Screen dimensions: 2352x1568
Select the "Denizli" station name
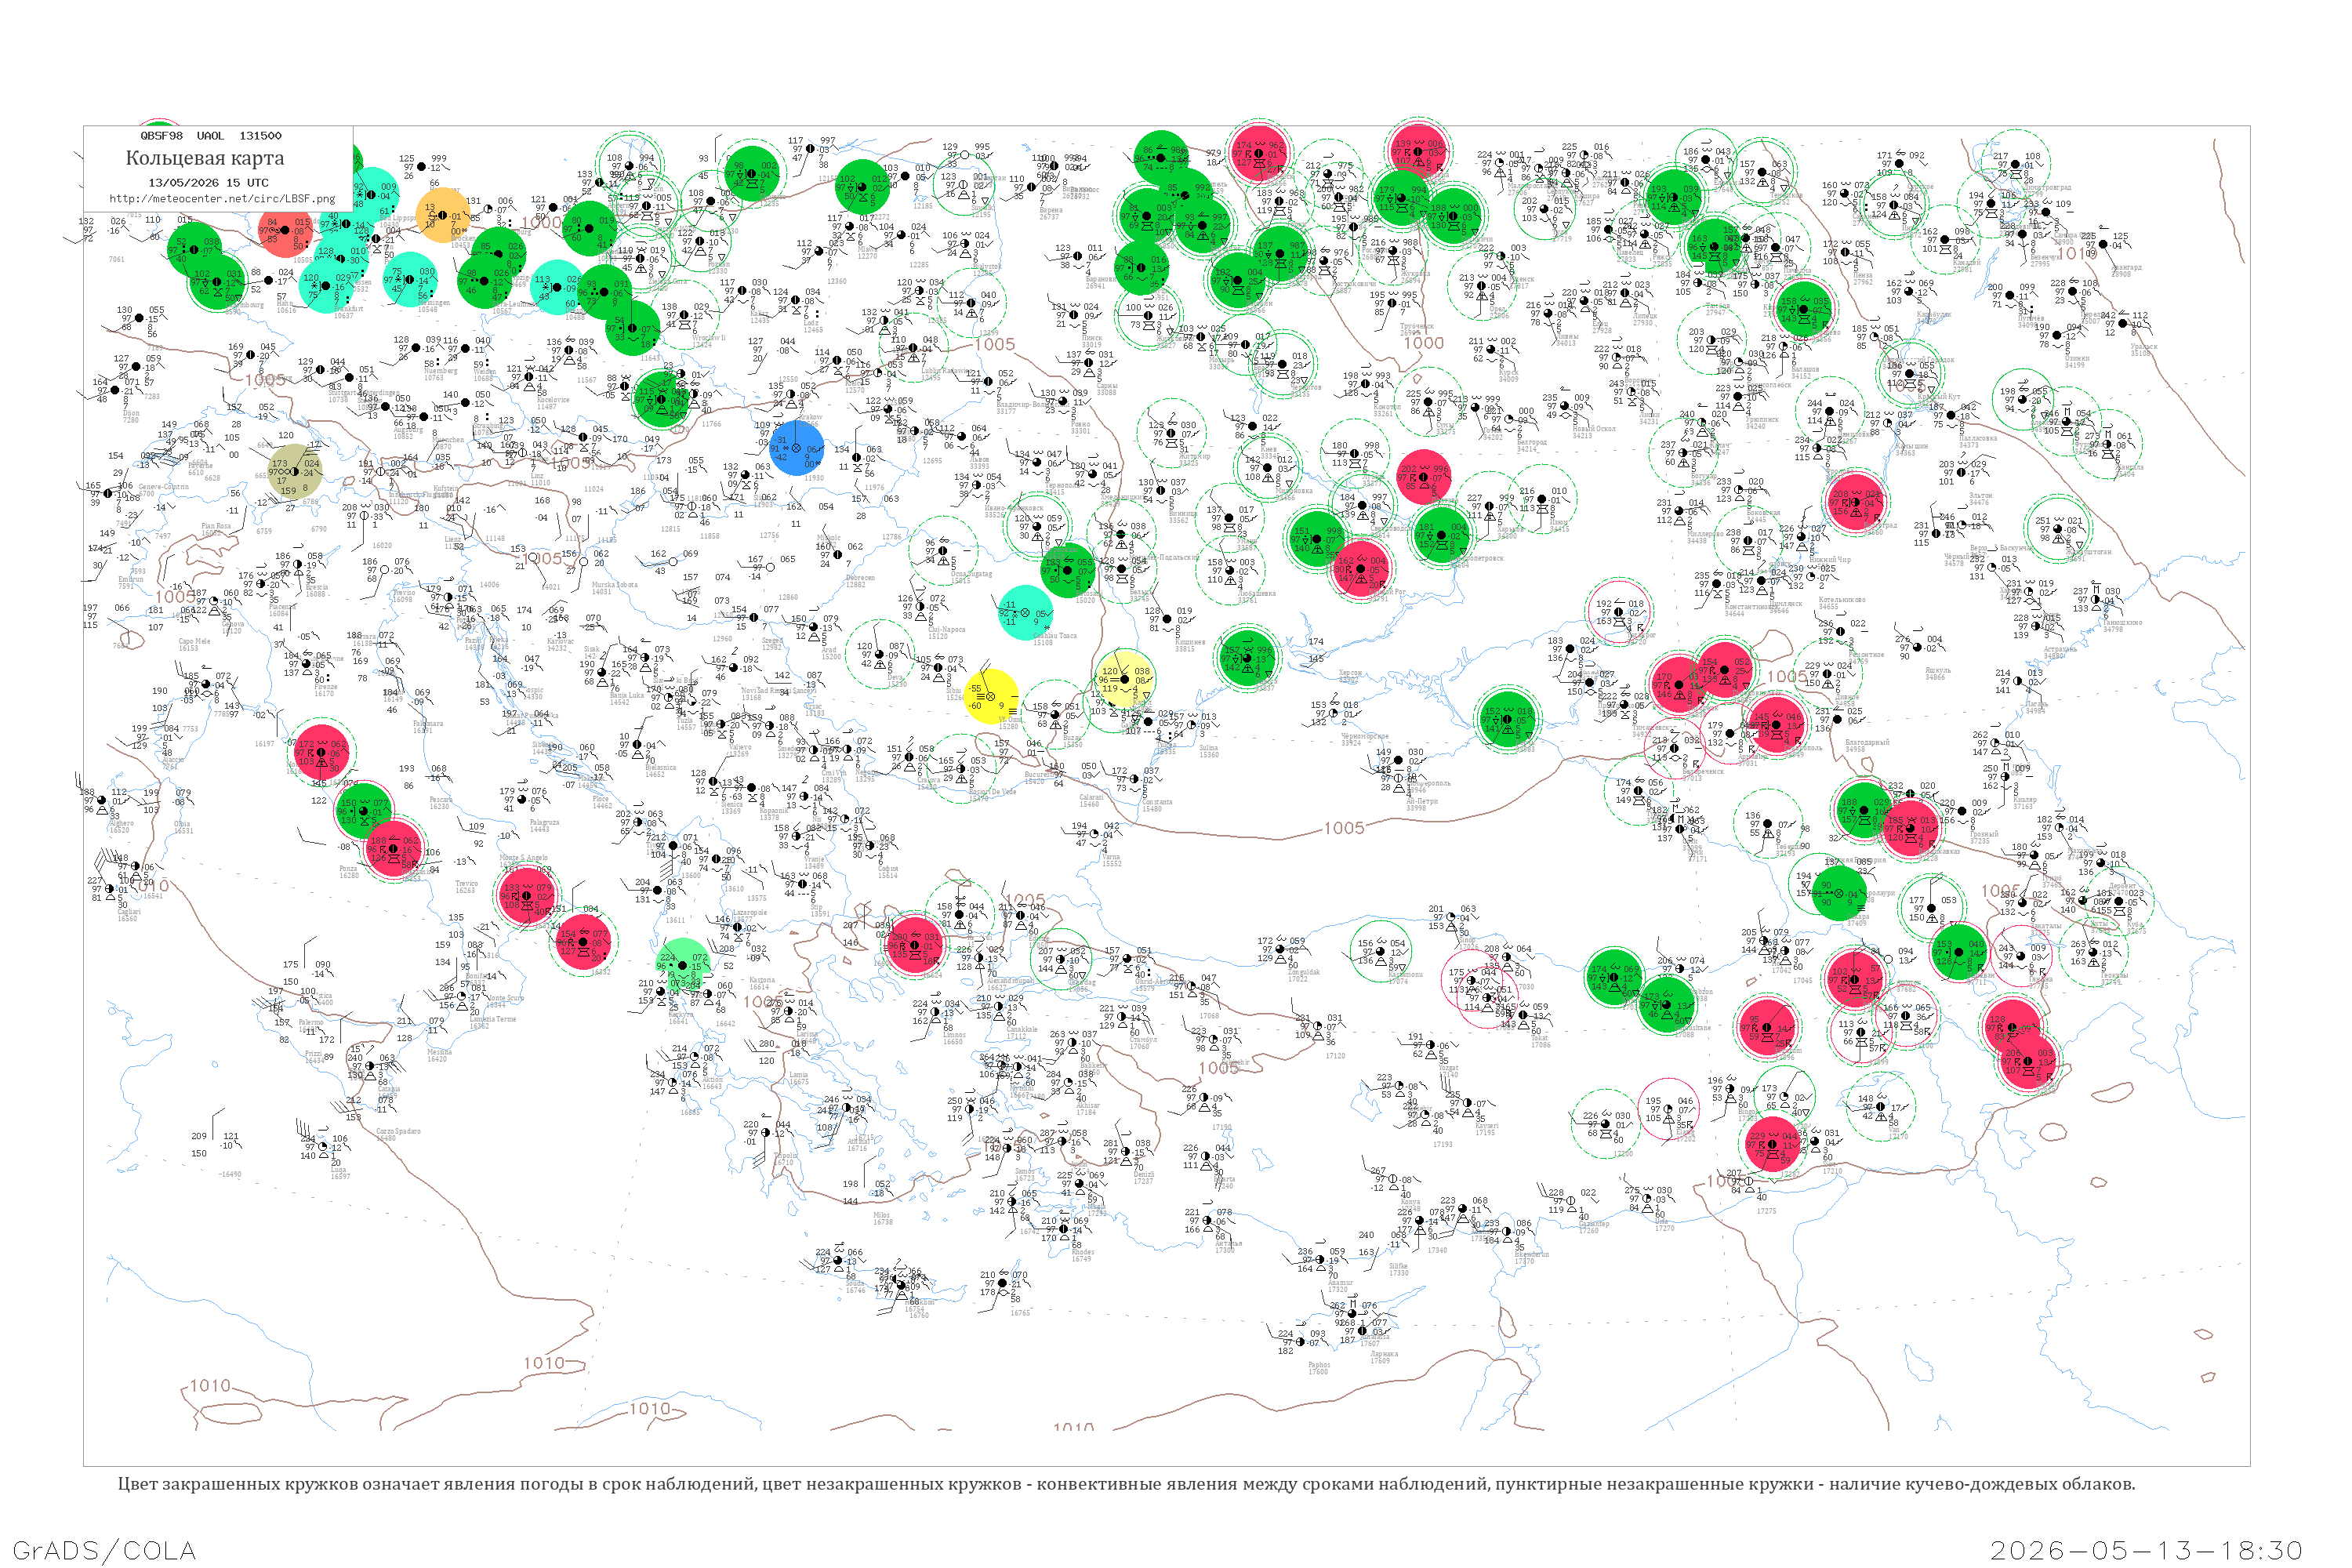tap(1143, 1175)
